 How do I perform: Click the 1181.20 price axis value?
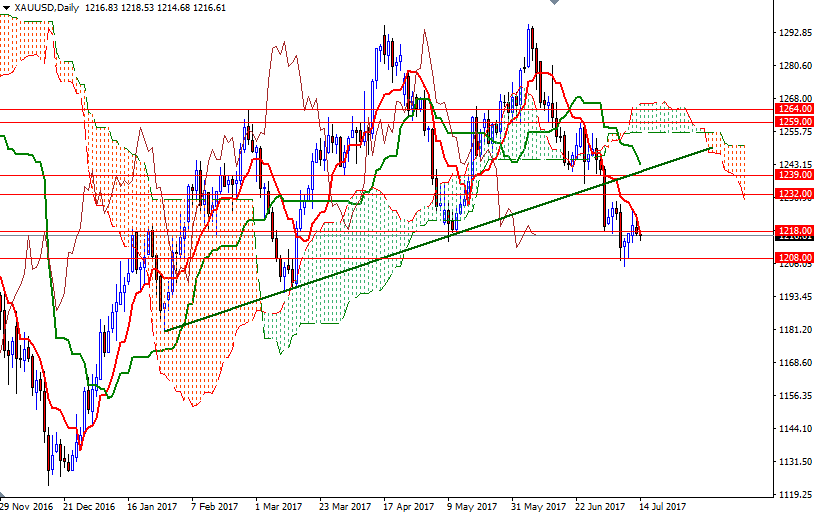[795, 330]
